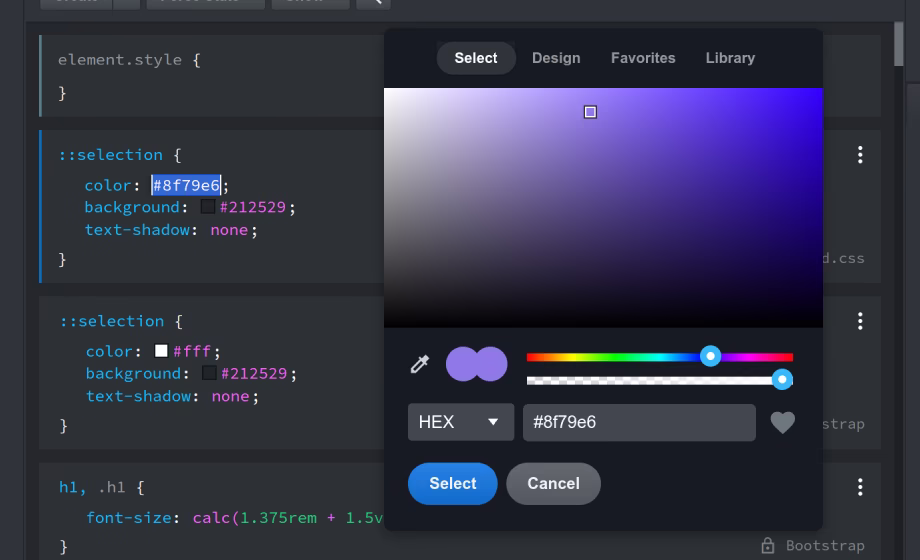Open the HEX color format dropdown
Image resolution: width=920 pixels, height=560 pixels.
point(460,422)
